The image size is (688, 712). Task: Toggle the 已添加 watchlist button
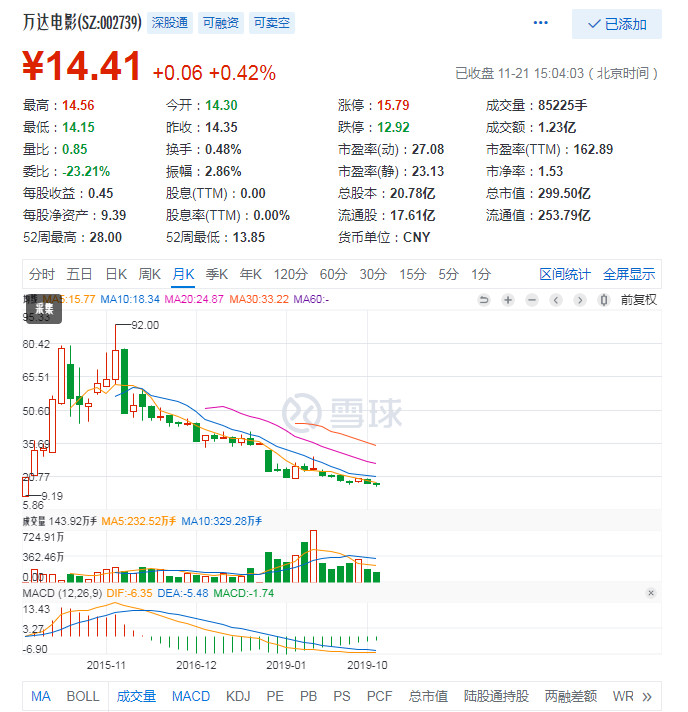tap(617, 24)
